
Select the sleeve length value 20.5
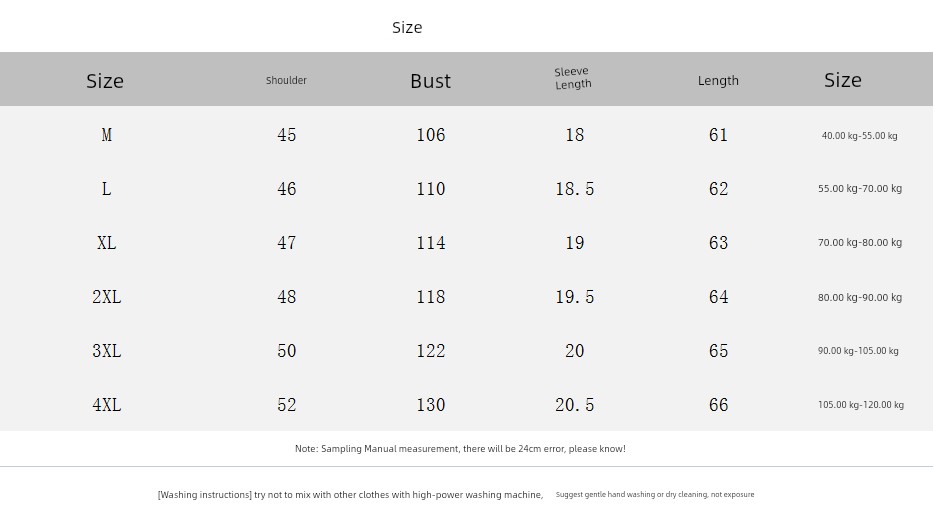574,405
